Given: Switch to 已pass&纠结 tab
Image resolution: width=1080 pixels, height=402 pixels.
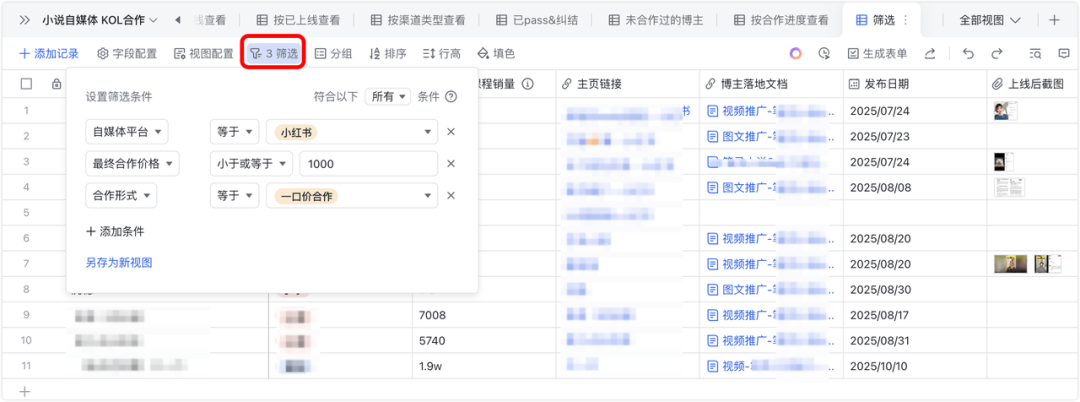Looking at the screenshot, I should [537, 20].
